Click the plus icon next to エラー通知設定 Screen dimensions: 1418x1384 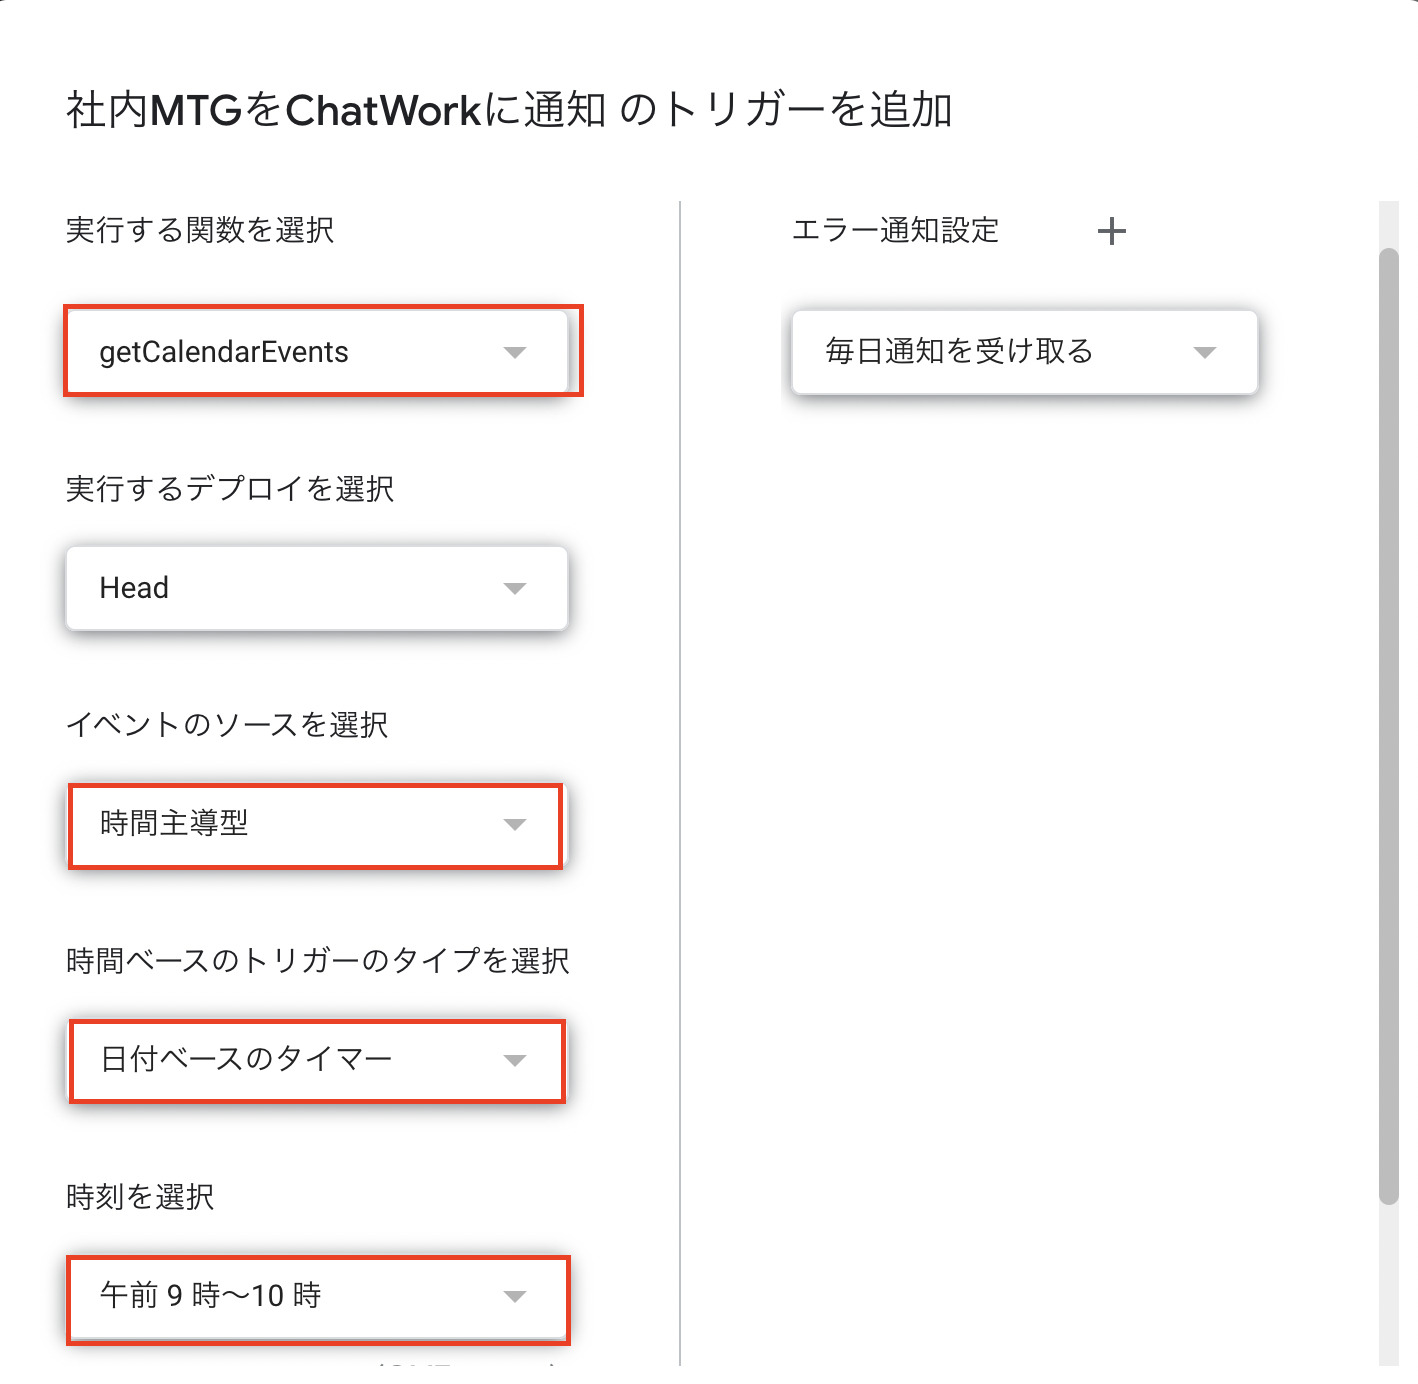click(1112, 231)
